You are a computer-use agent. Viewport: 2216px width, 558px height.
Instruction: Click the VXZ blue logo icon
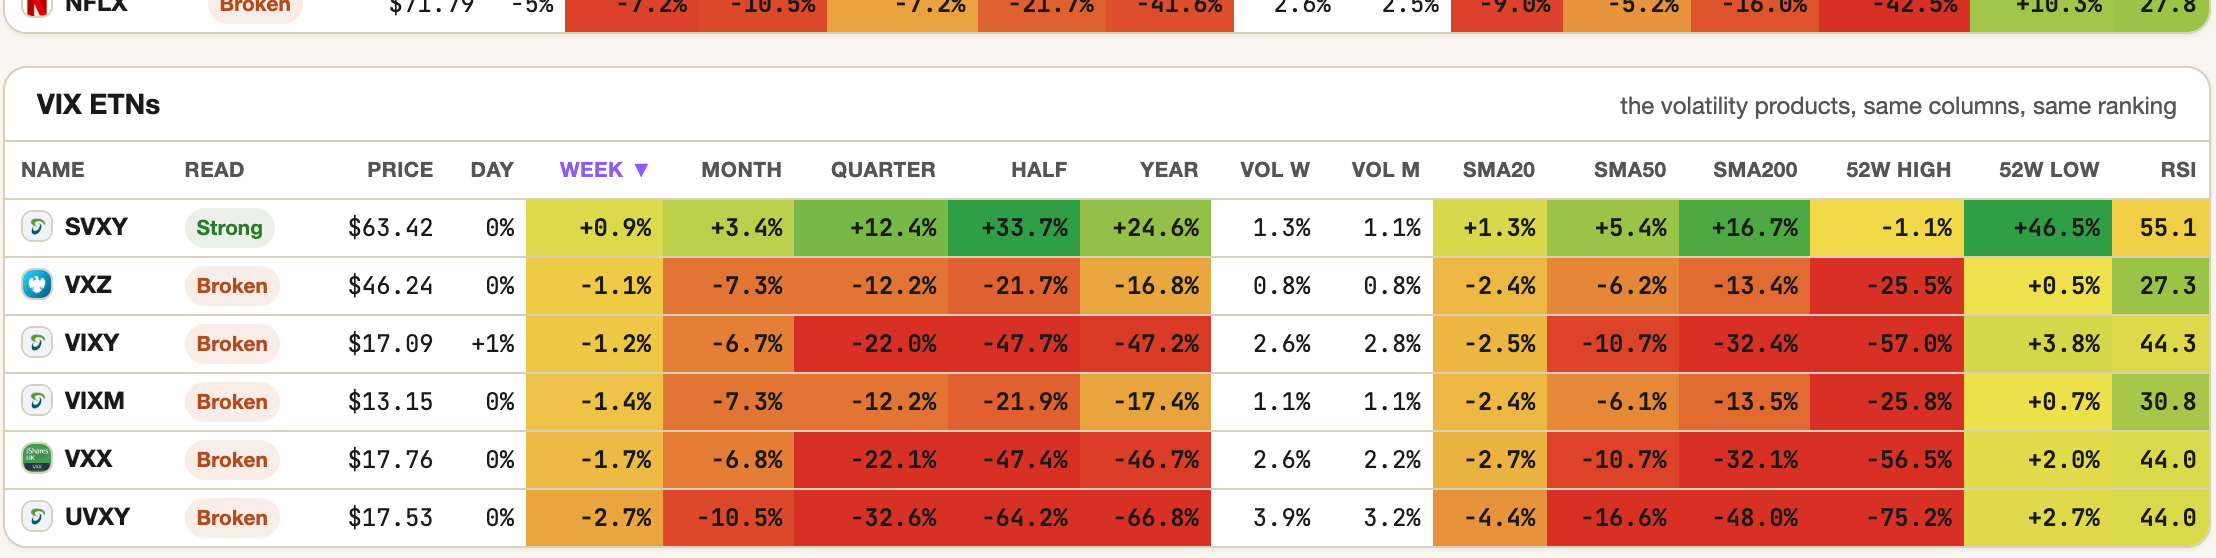point(37,285)
